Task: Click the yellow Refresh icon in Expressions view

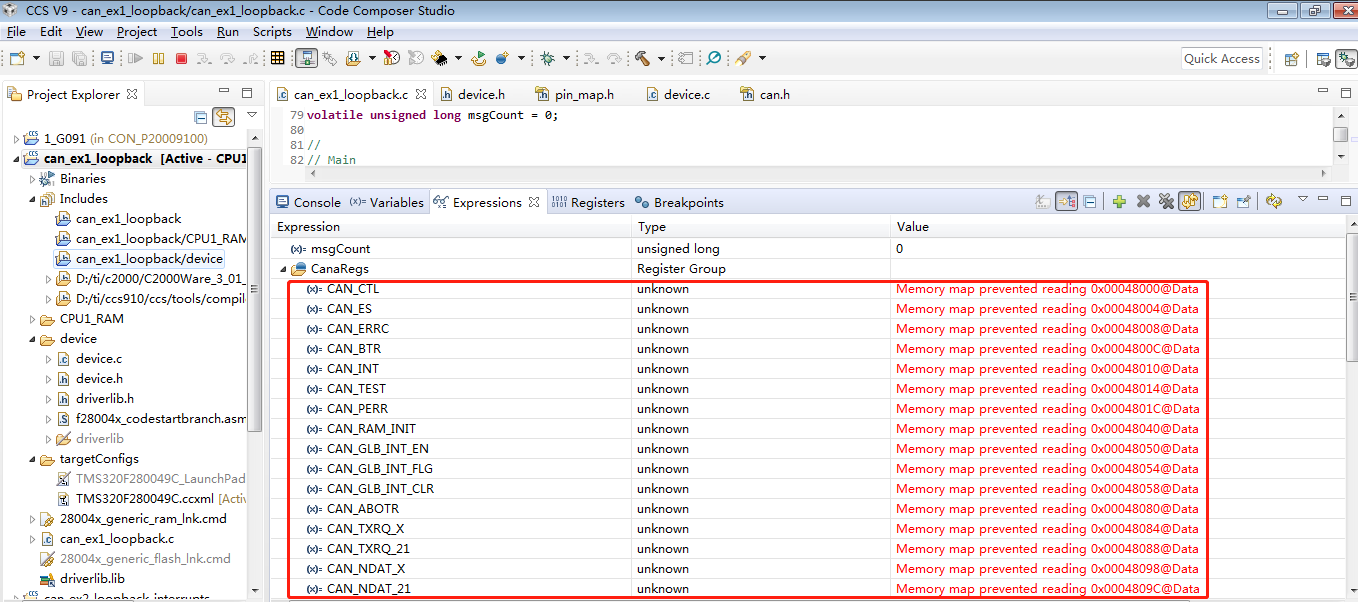Action: [1274, 201]
